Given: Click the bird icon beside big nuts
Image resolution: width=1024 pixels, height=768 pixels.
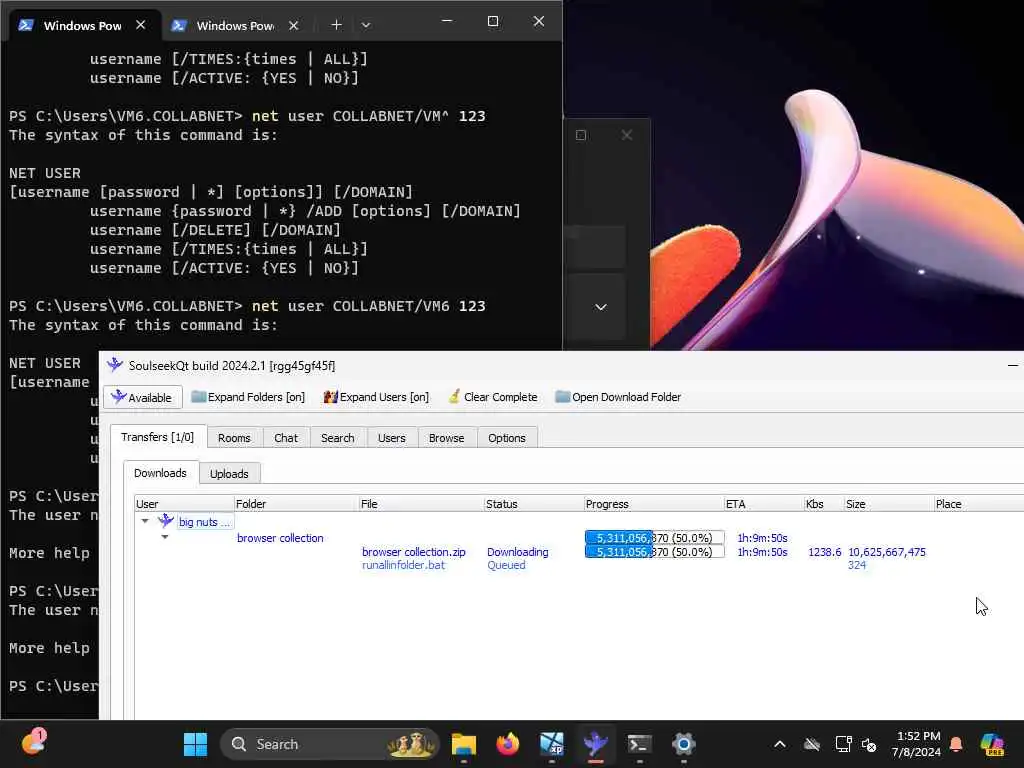Looking at the screenshot, I should coord(166,520).
